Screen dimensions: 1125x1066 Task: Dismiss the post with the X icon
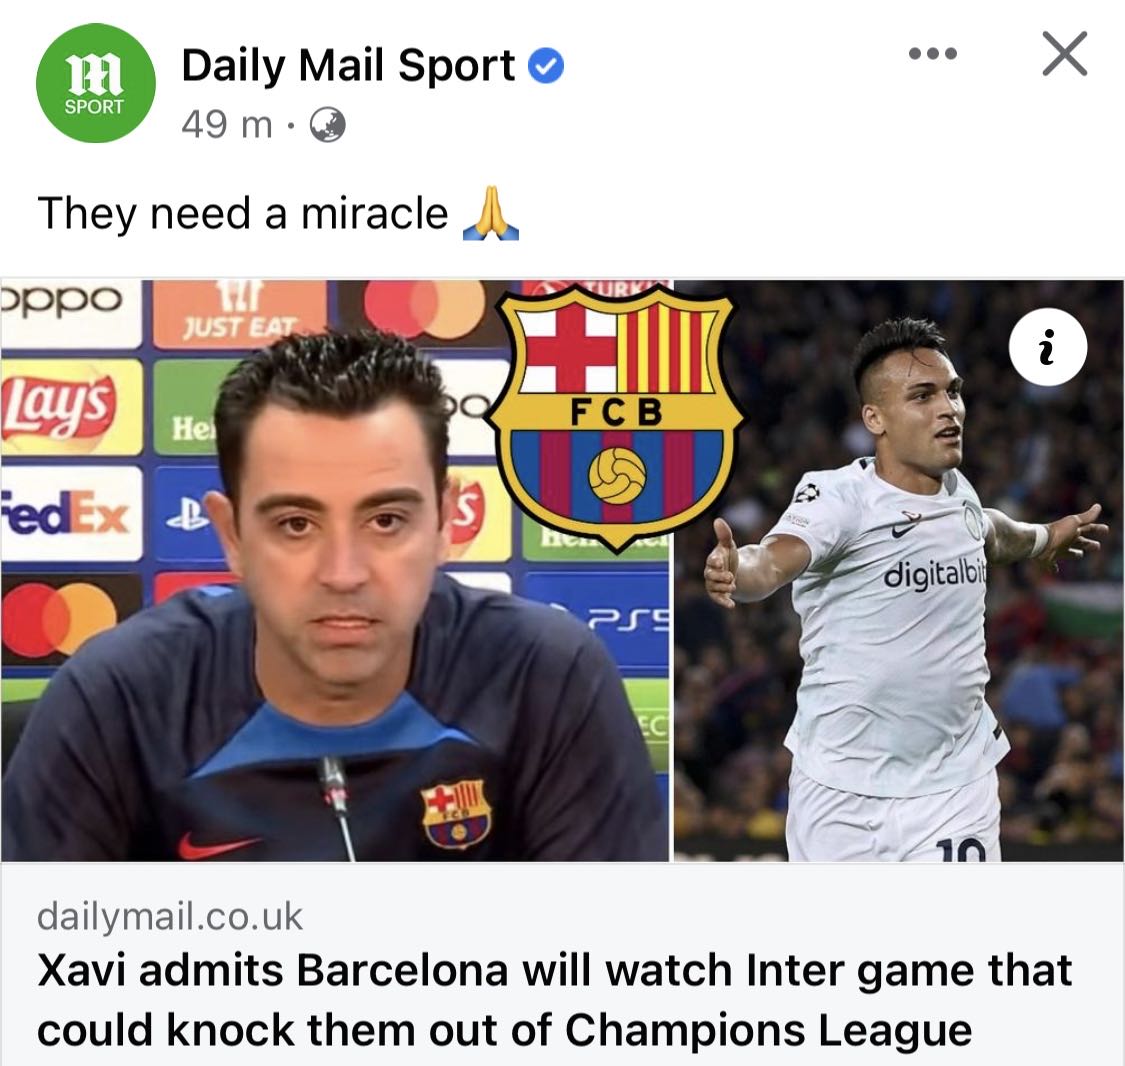(1065, 54)
